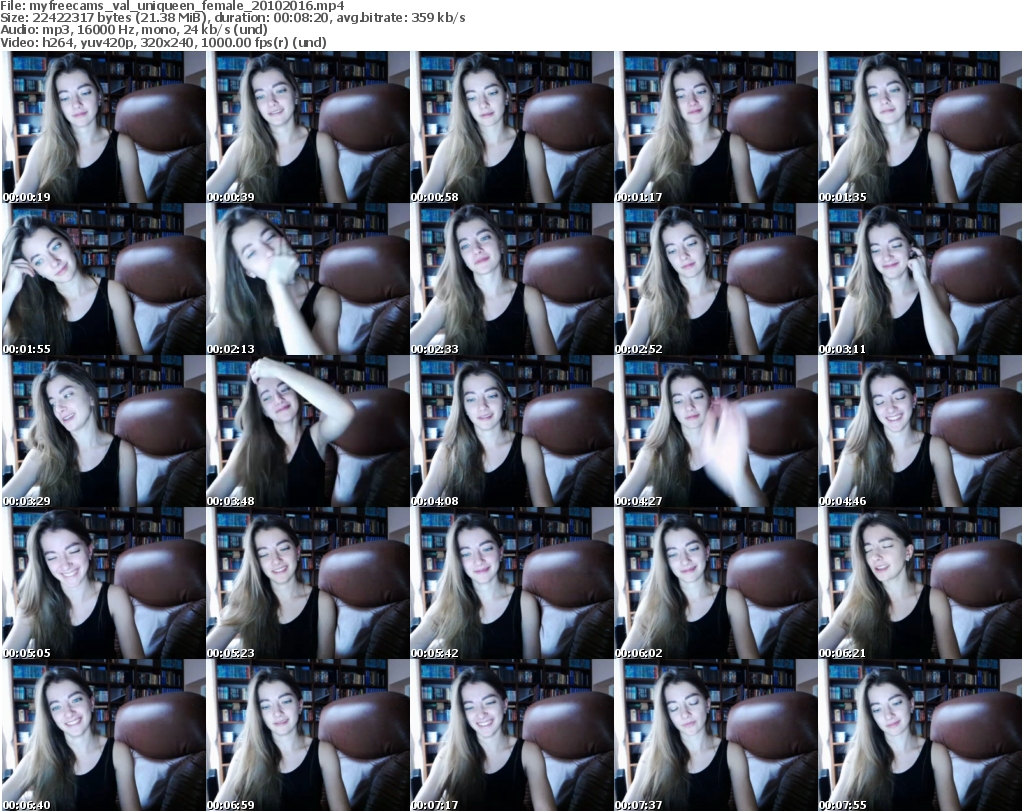Select the frame stamped 00:04:08
This screenshot has width=1024, height=811.
click(511, 432)
